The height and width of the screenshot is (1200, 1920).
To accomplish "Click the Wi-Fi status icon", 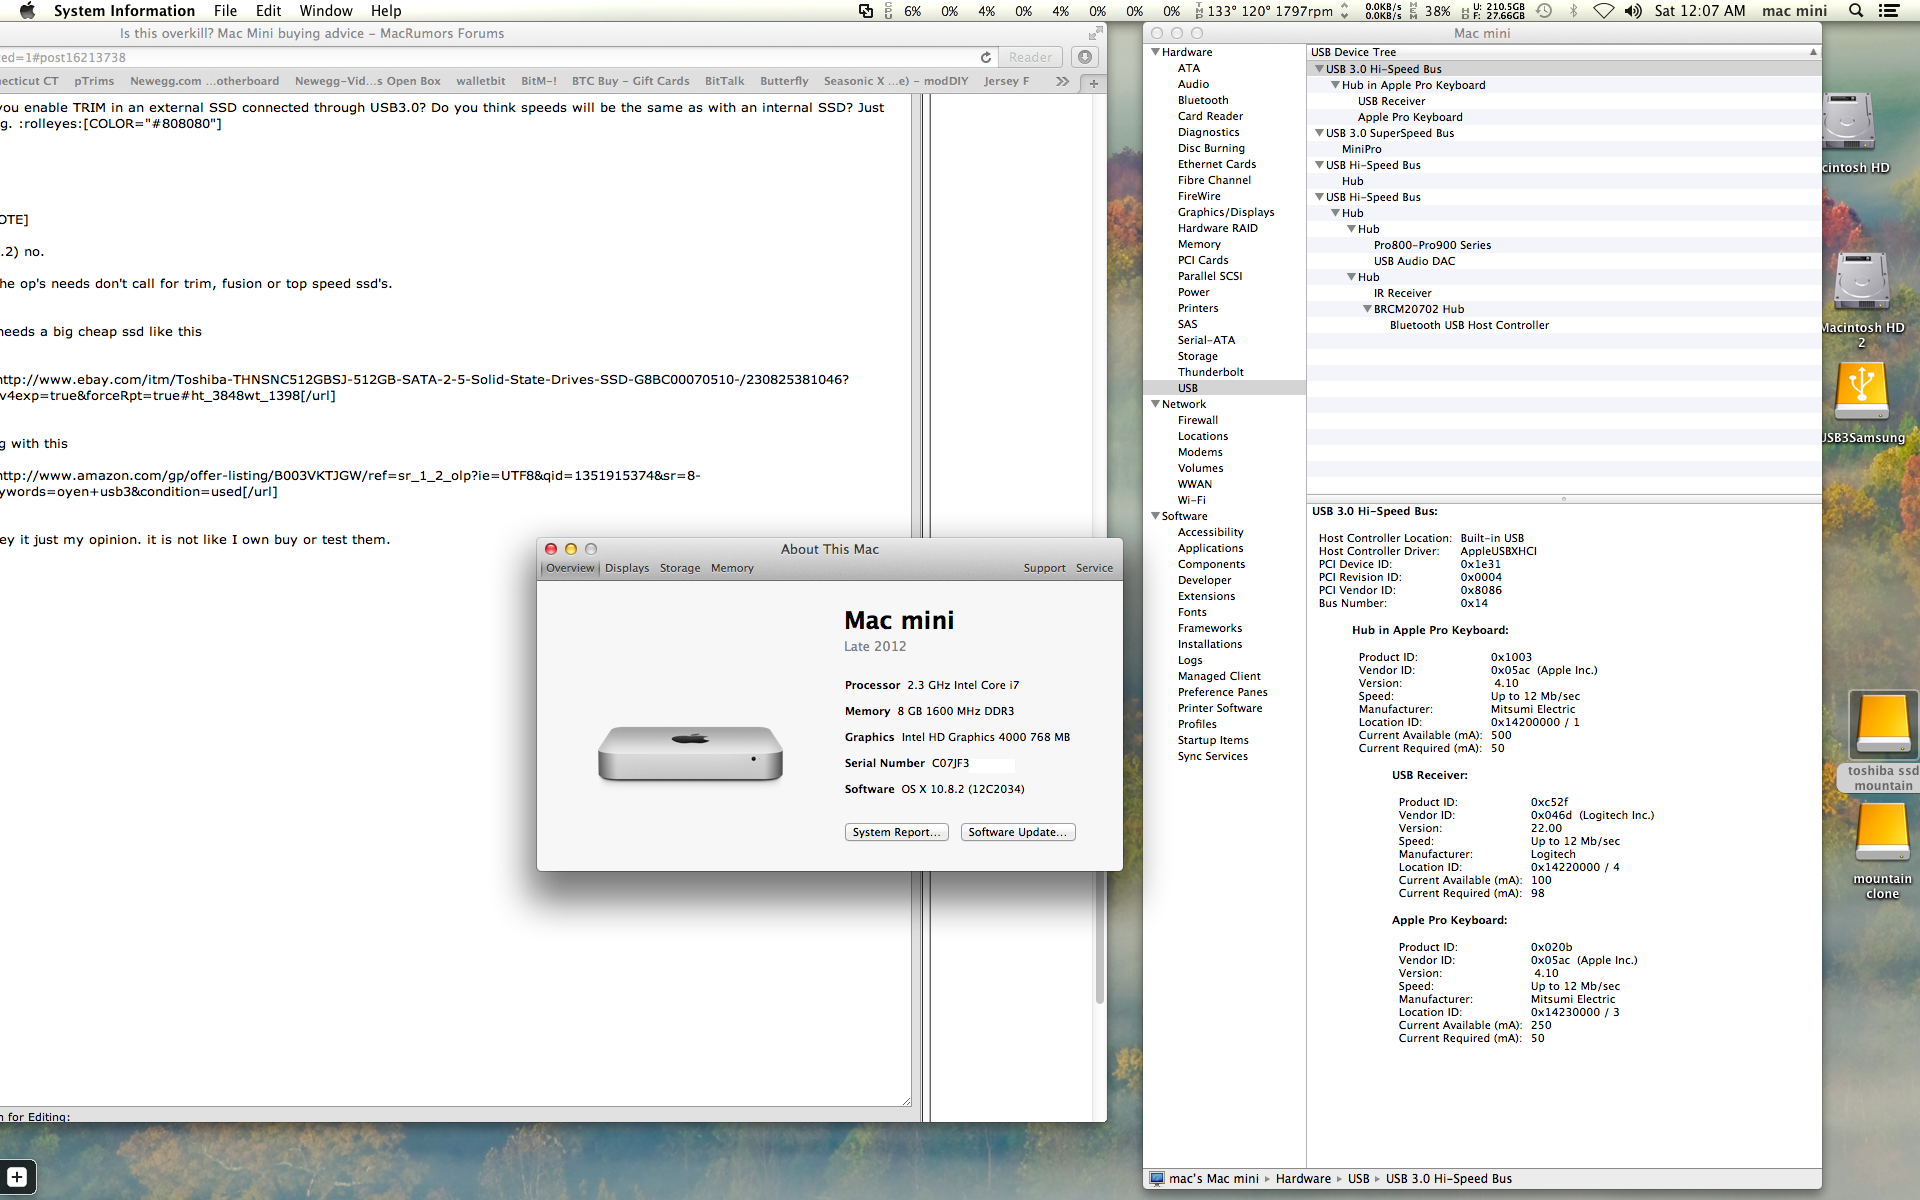I will click(1603, 11).
